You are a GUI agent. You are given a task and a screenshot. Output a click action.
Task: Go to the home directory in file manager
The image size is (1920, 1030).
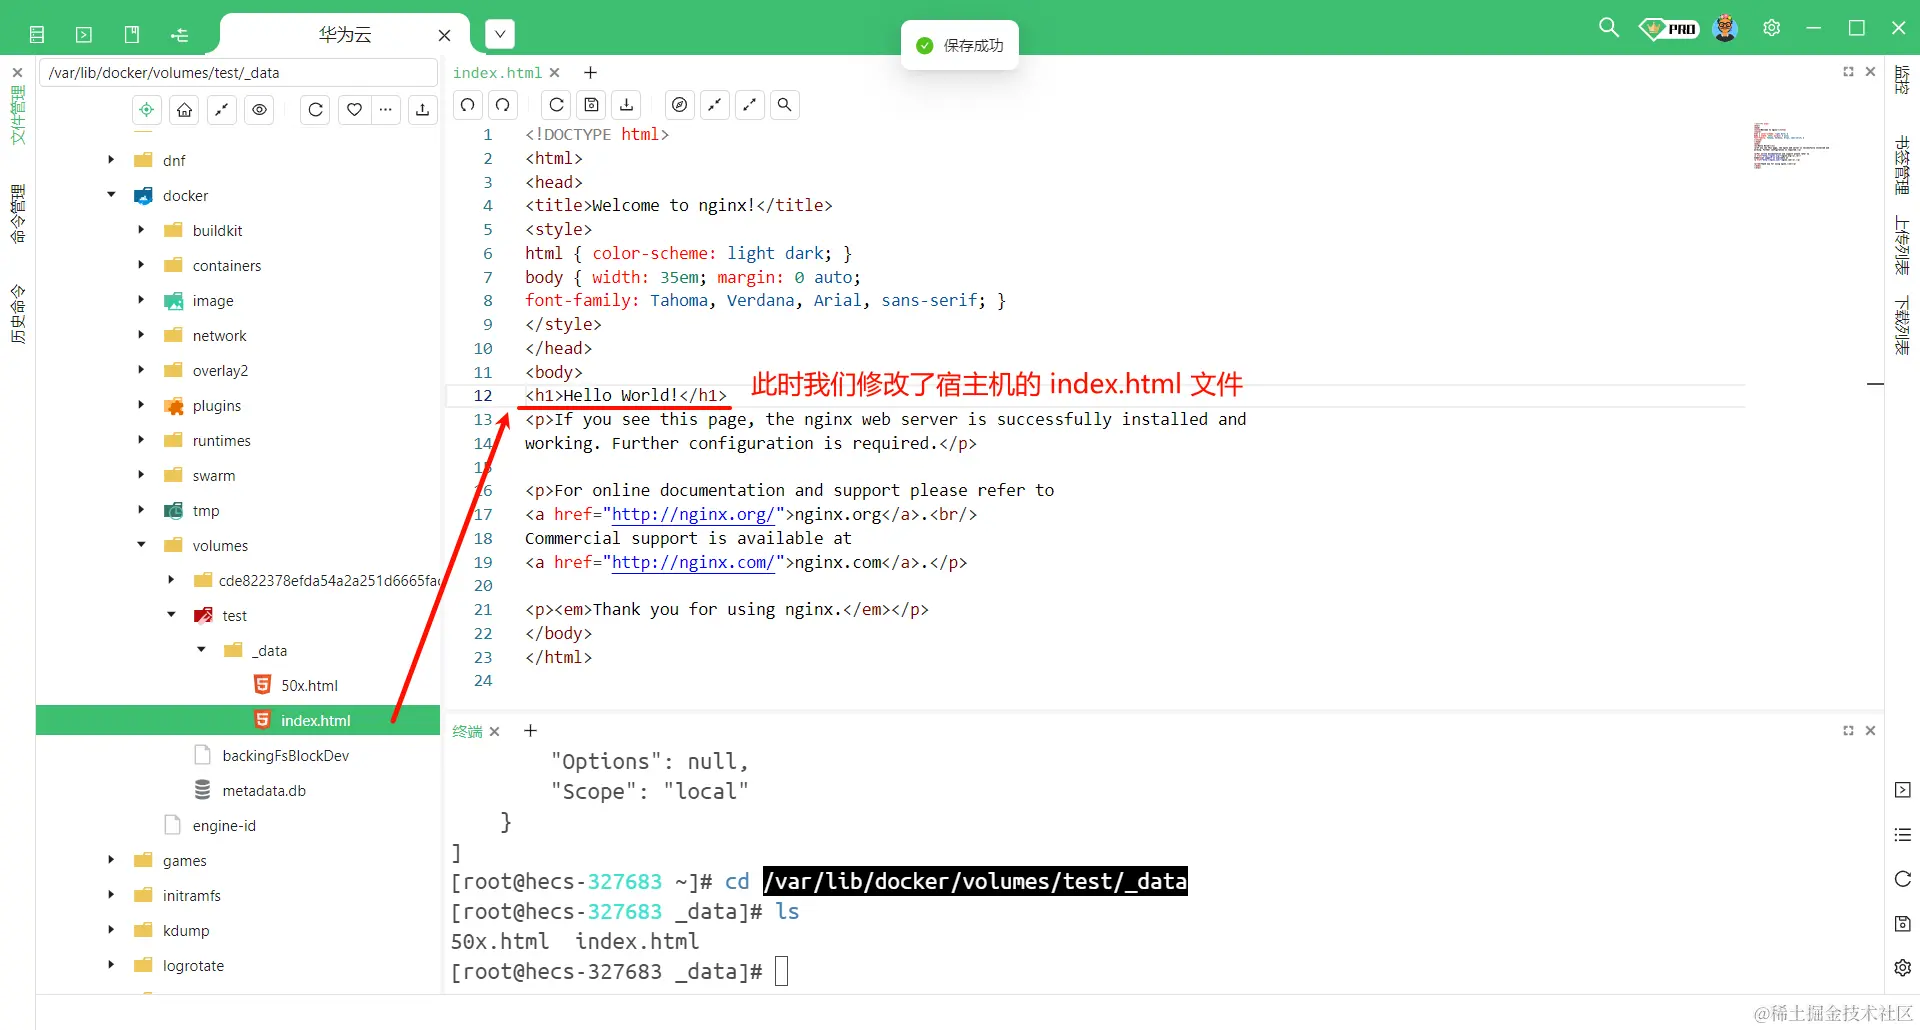pos(185,110)
